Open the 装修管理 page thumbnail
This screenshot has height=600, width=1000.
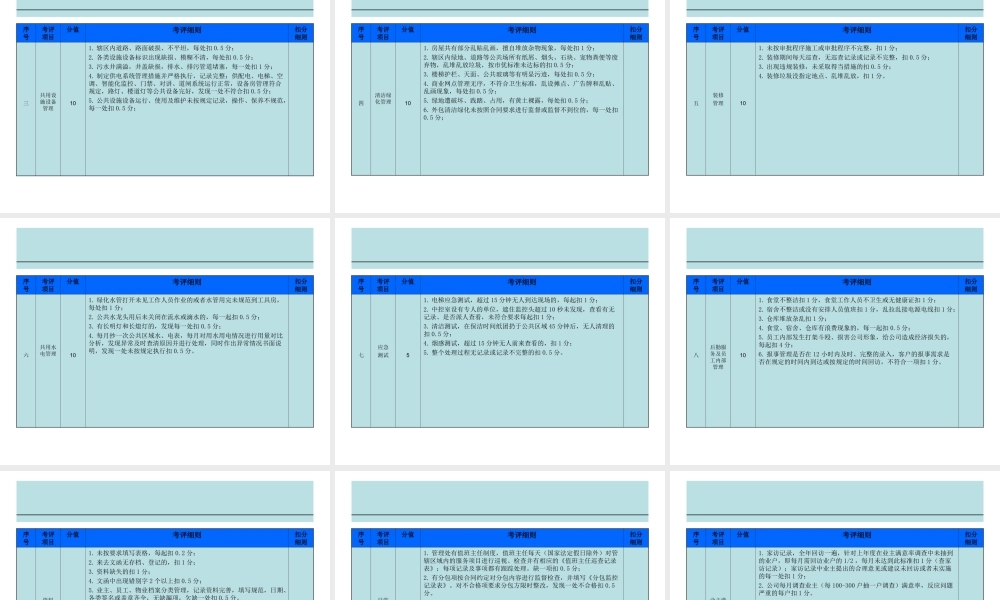(x=835, y=105)
